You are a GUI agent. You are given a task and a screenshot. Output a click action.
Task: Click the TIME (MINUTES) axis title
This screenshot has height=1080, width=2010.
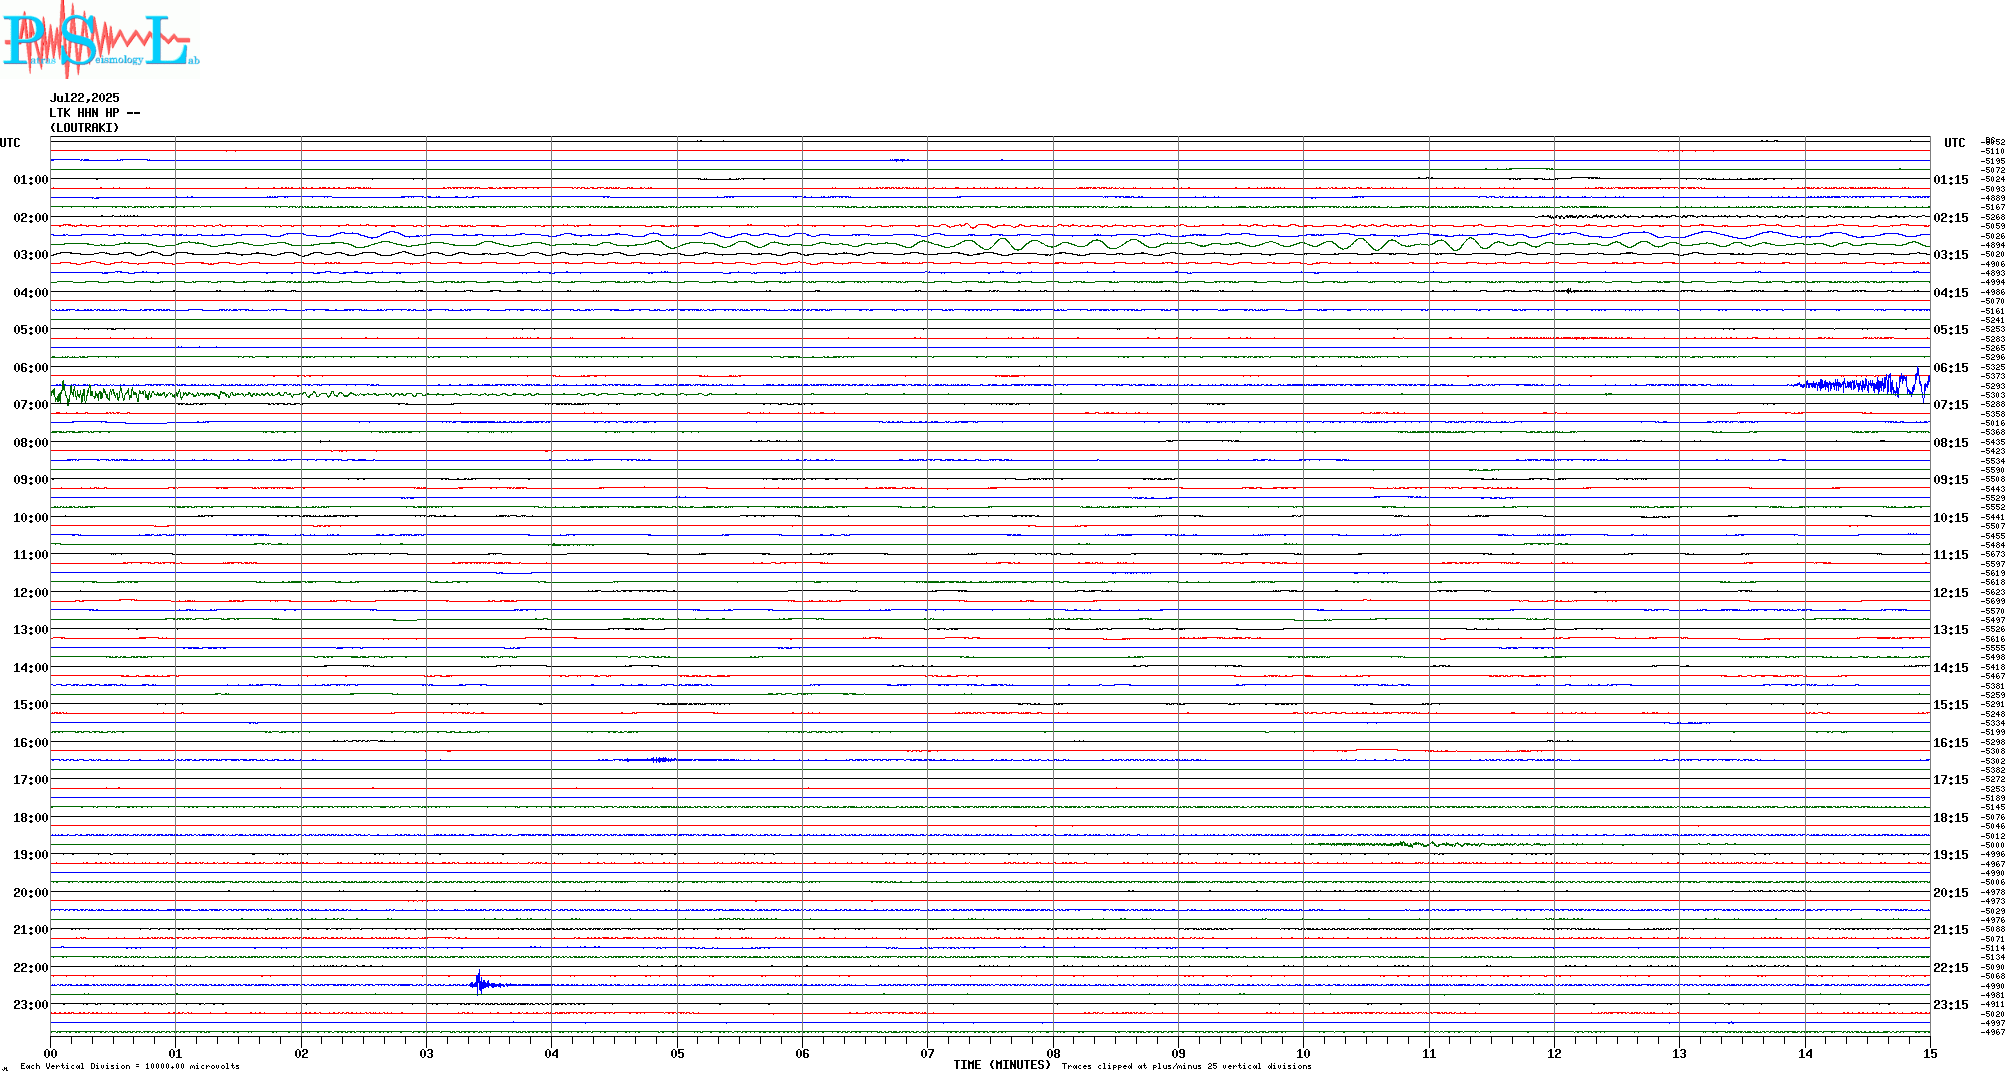click(x=1002, y=1065)
